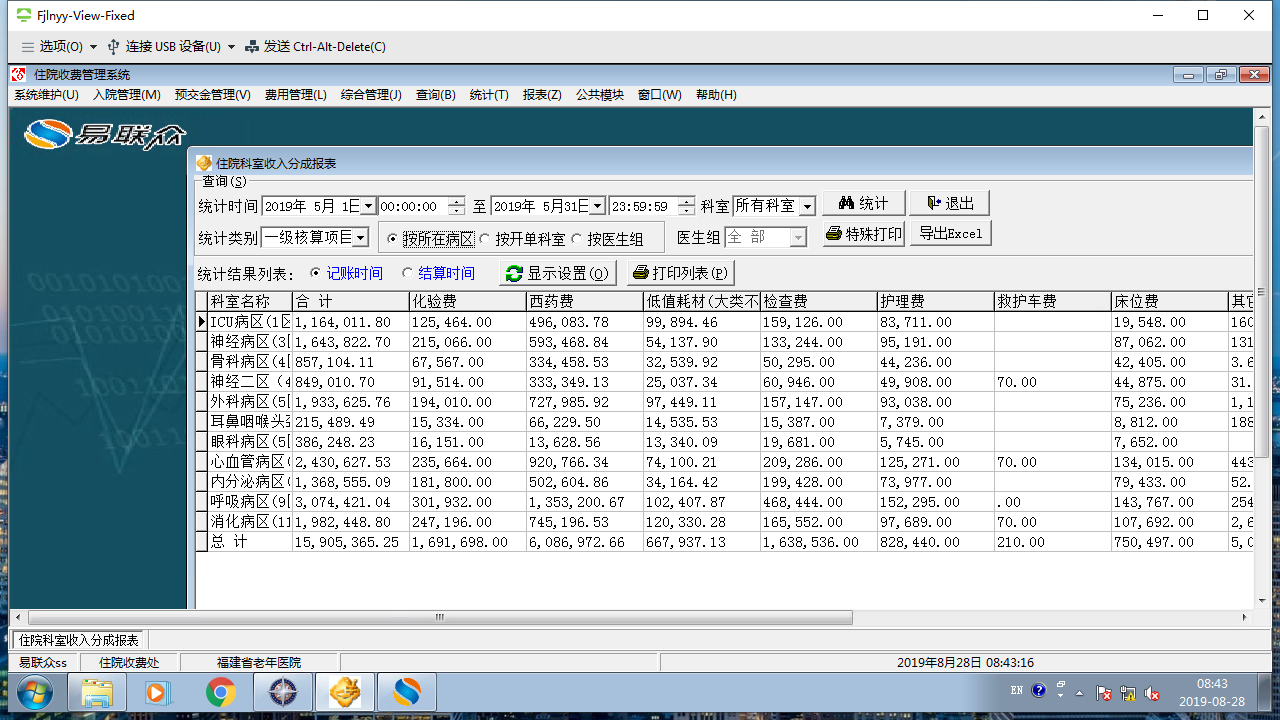Screen dimensions: 1280x720
Task: Open the 预交金管理(V) menu
Action: [x=212, y=95]
